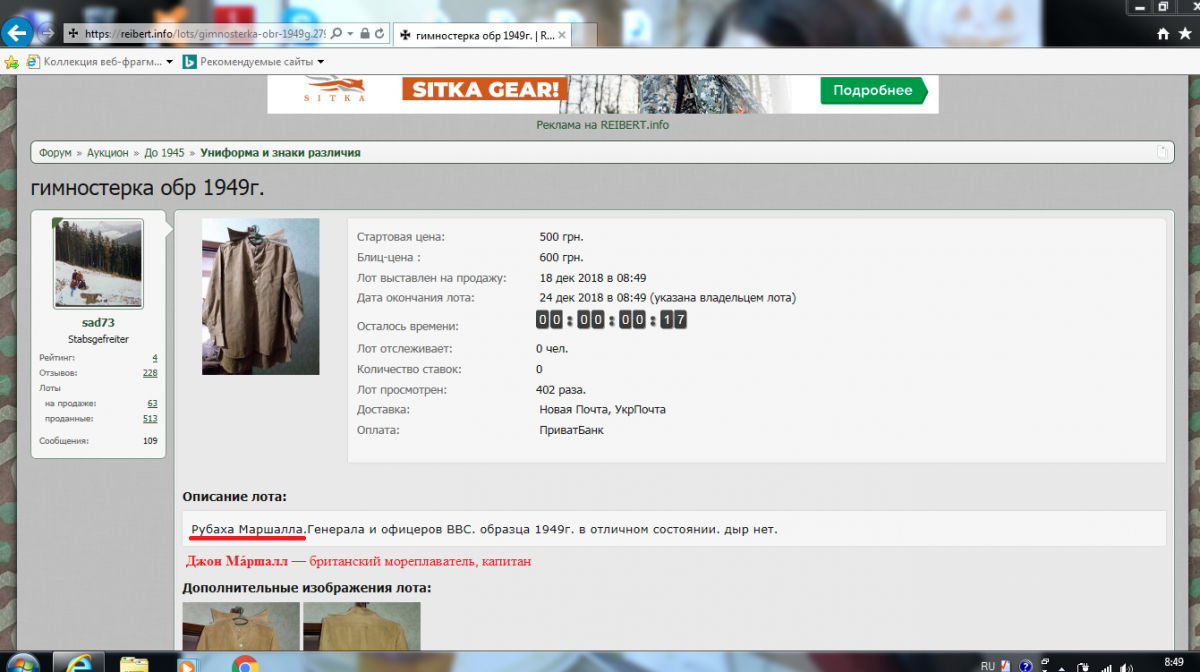The image size is (1200, 672).
Task: Open the Аукцион breadcrumb menu item
Action: point(106,152)
